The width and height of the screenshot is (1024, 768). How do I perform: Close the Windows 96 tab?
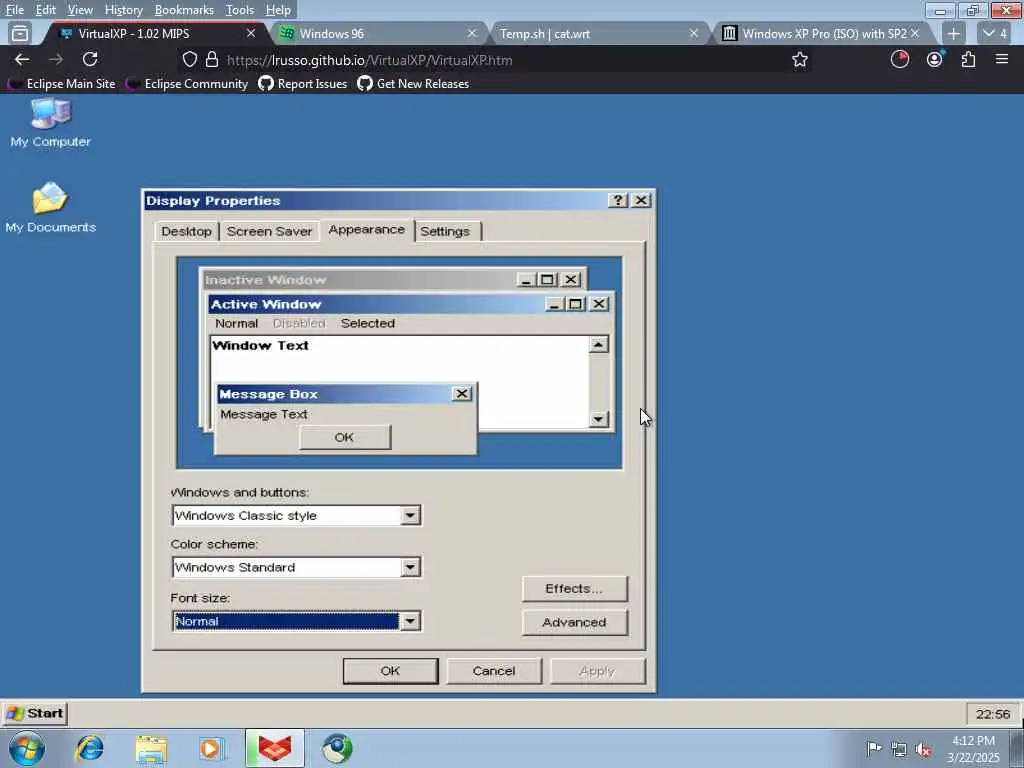[x=472, y=33]
